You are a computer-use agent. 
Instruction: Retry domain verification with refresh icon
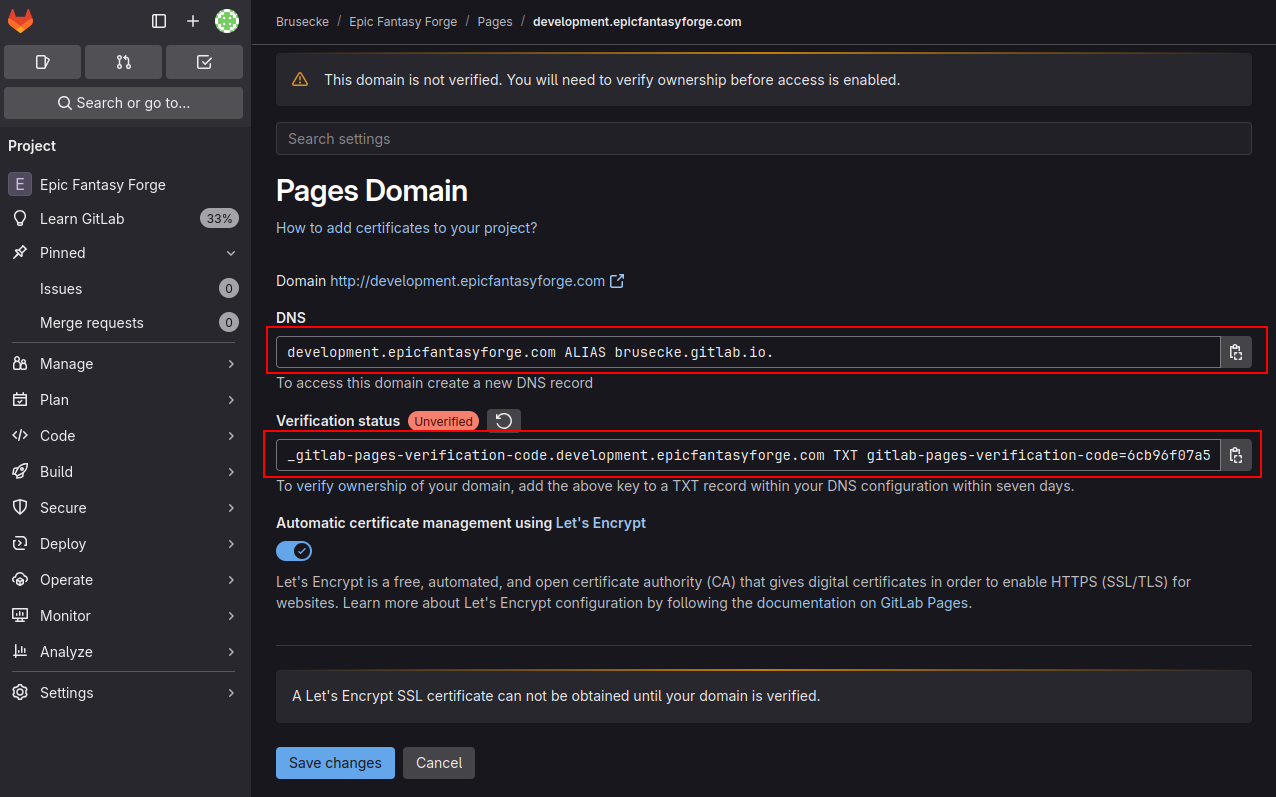coord(504,421)
